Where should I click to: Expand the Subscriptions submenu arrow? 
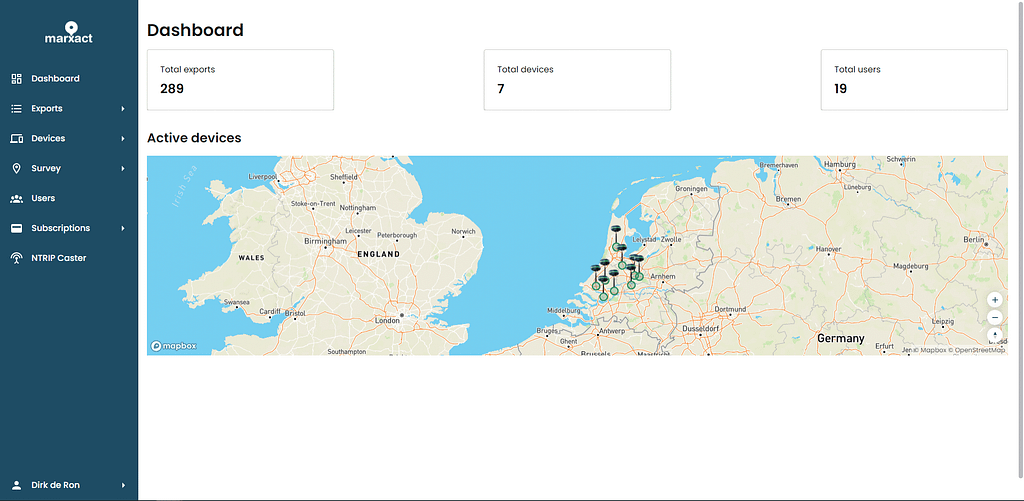point(123,228)
